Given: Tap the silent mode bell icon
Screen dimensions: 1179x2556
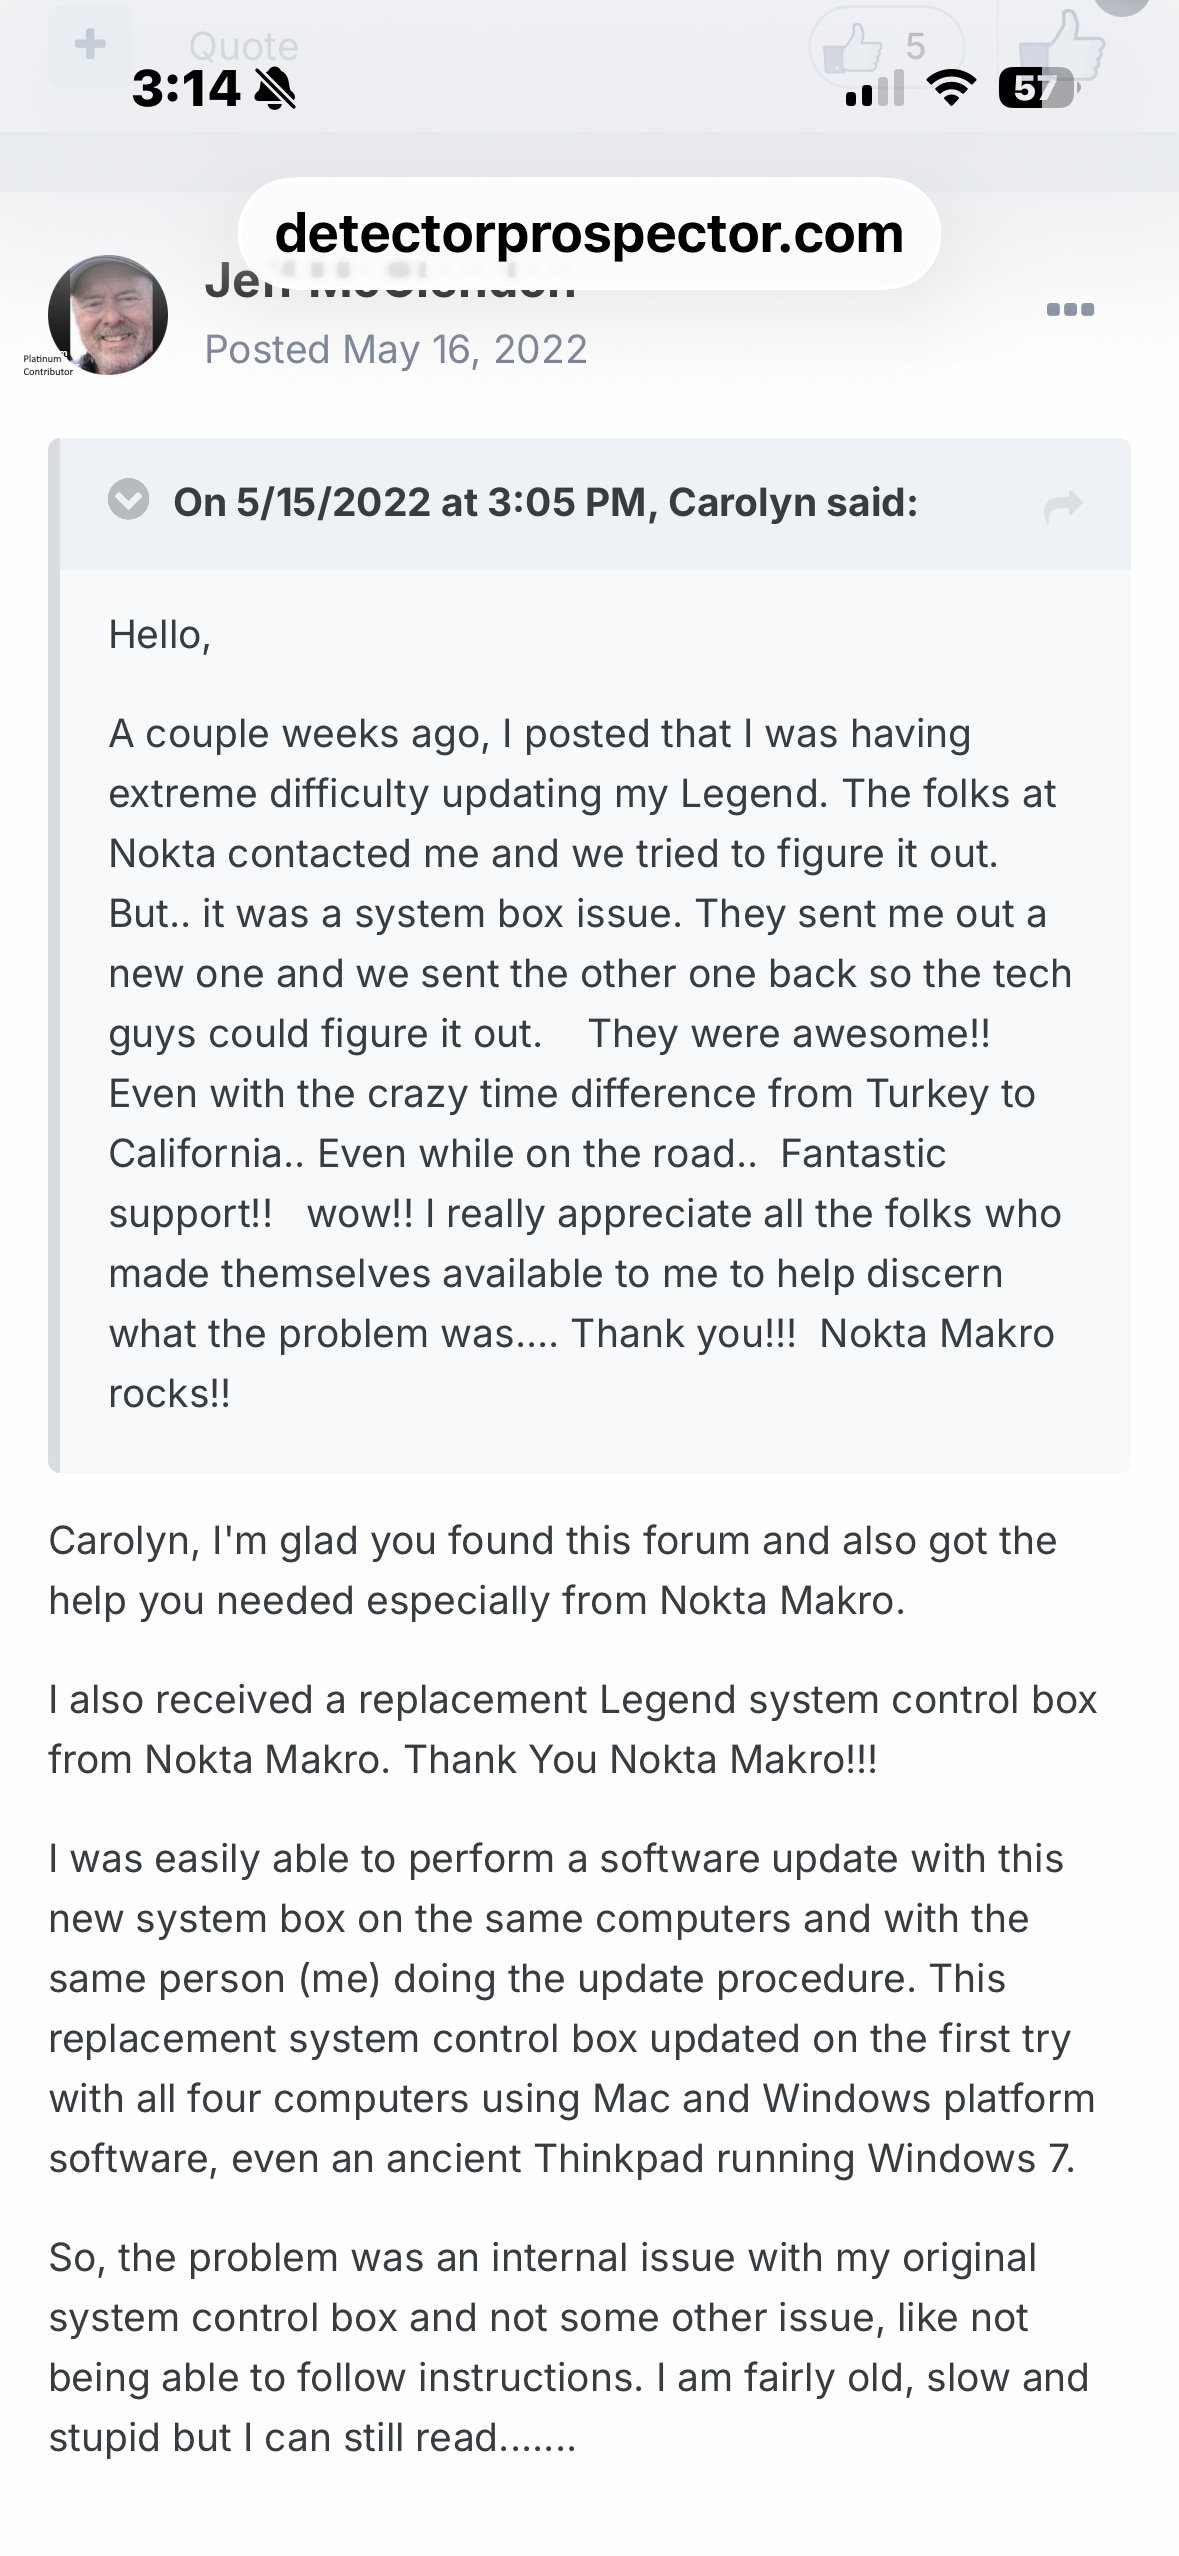Looking at the screenshot, I should coord(275,91).
